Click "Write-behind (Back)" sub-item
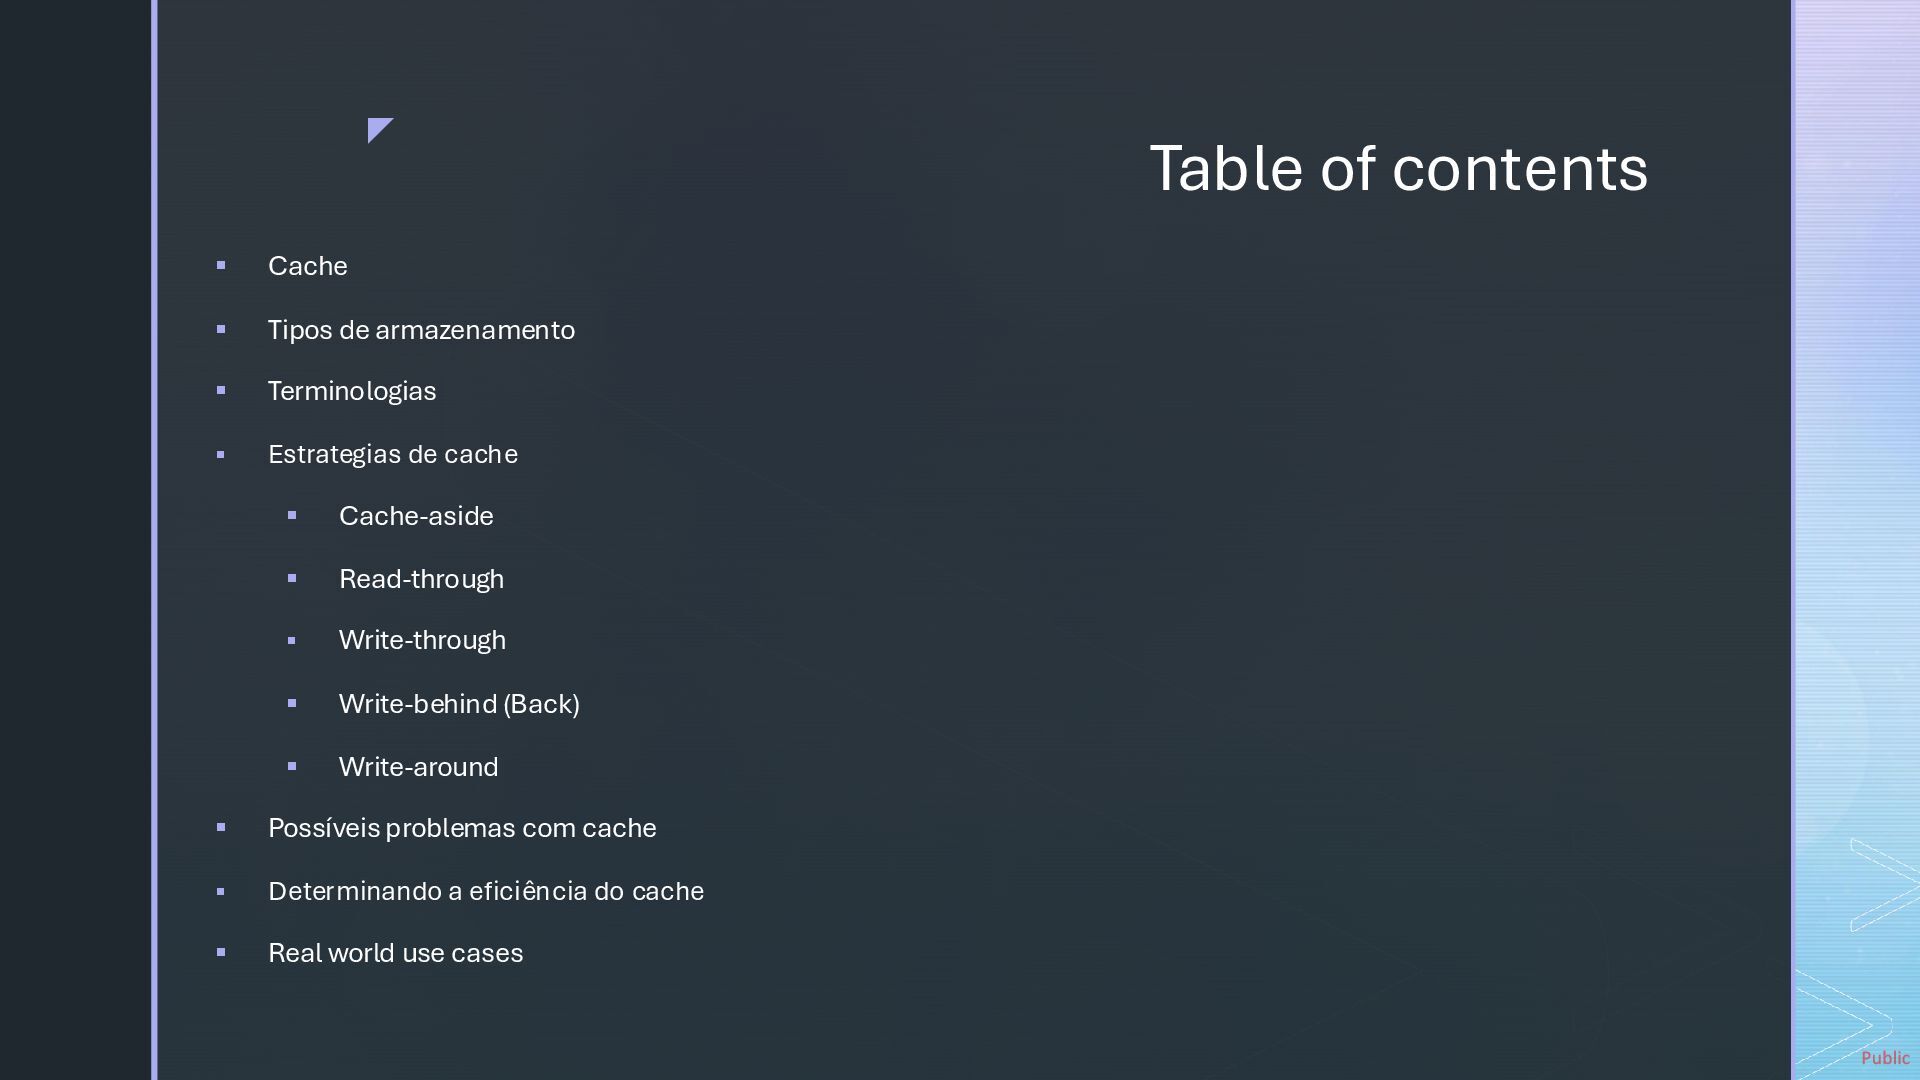The height and width of the screenshot is (1080, 1920). pyautogui.click(x=459, y=704)
